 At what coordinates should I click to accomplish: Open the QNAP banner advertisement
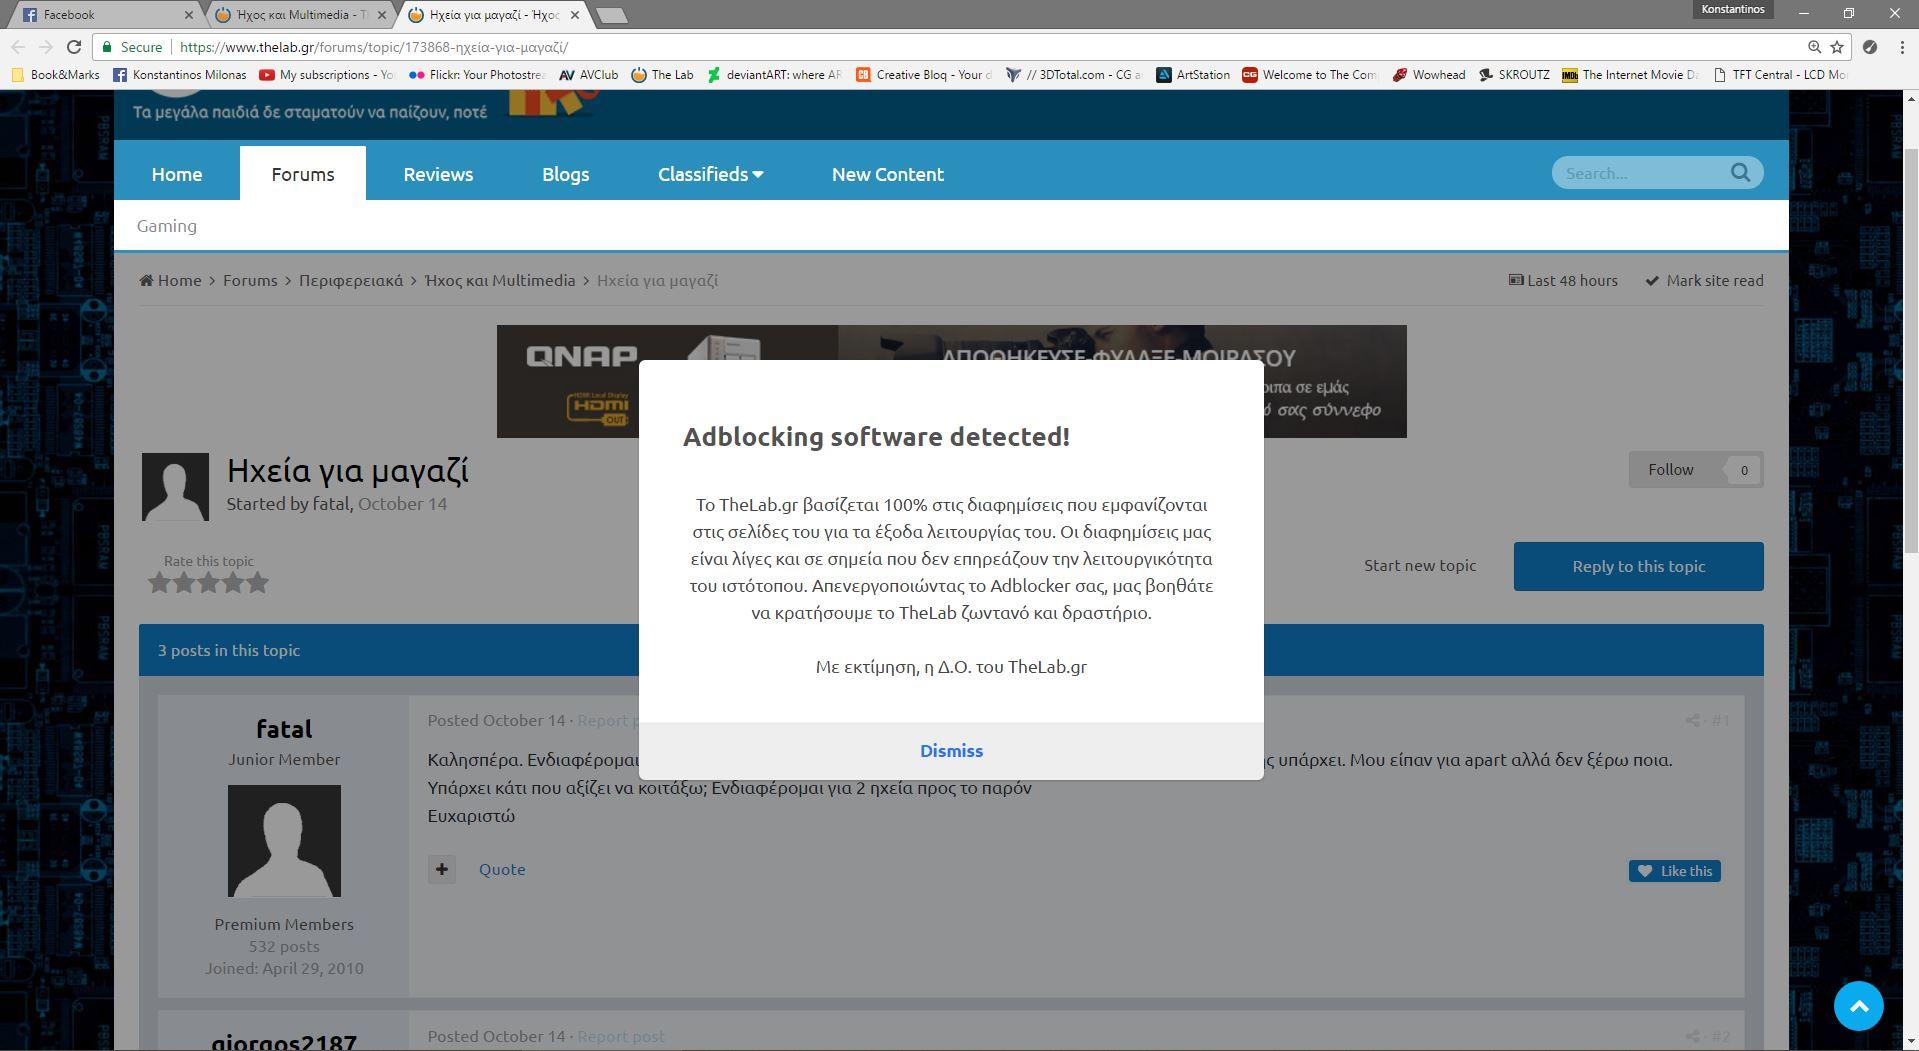[951, 381]
